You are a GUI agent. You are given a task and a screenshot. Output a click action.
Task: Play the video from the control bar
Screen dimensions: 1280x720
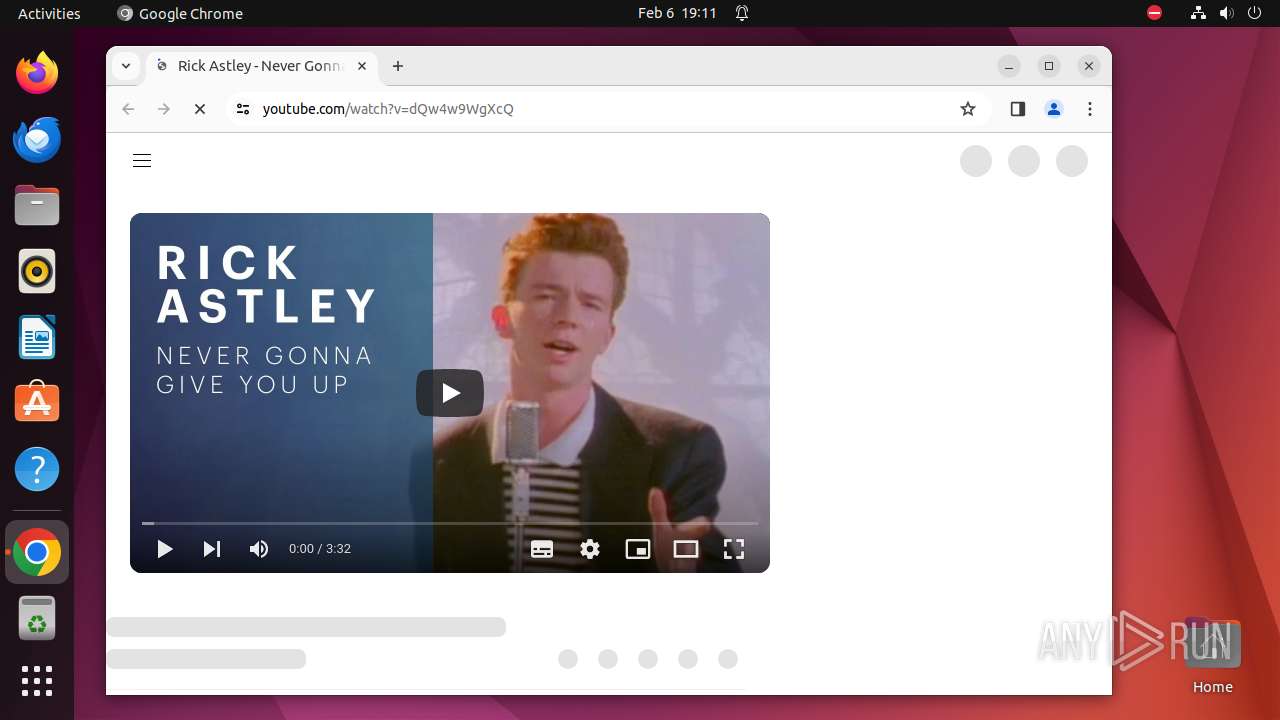click(x=165, y=549)
